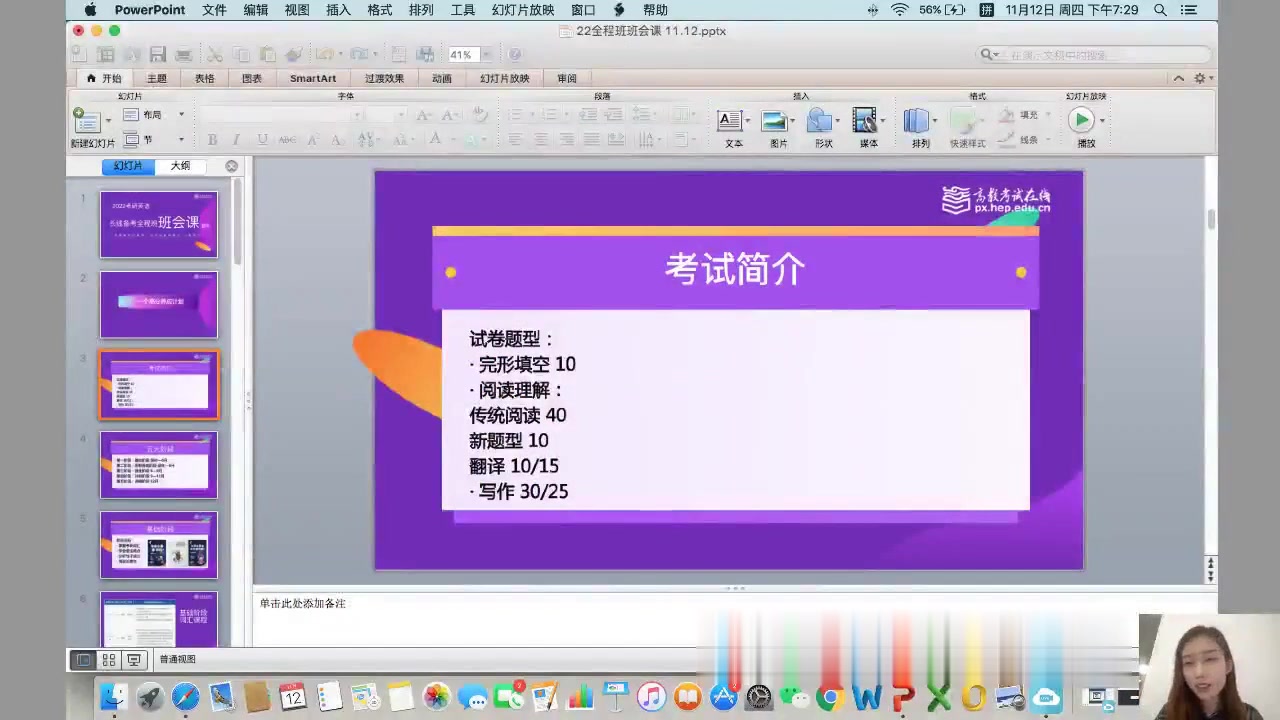The image size is (1280, 720).
Task: Toggle Italic formatting
Action: click(236, 140)
